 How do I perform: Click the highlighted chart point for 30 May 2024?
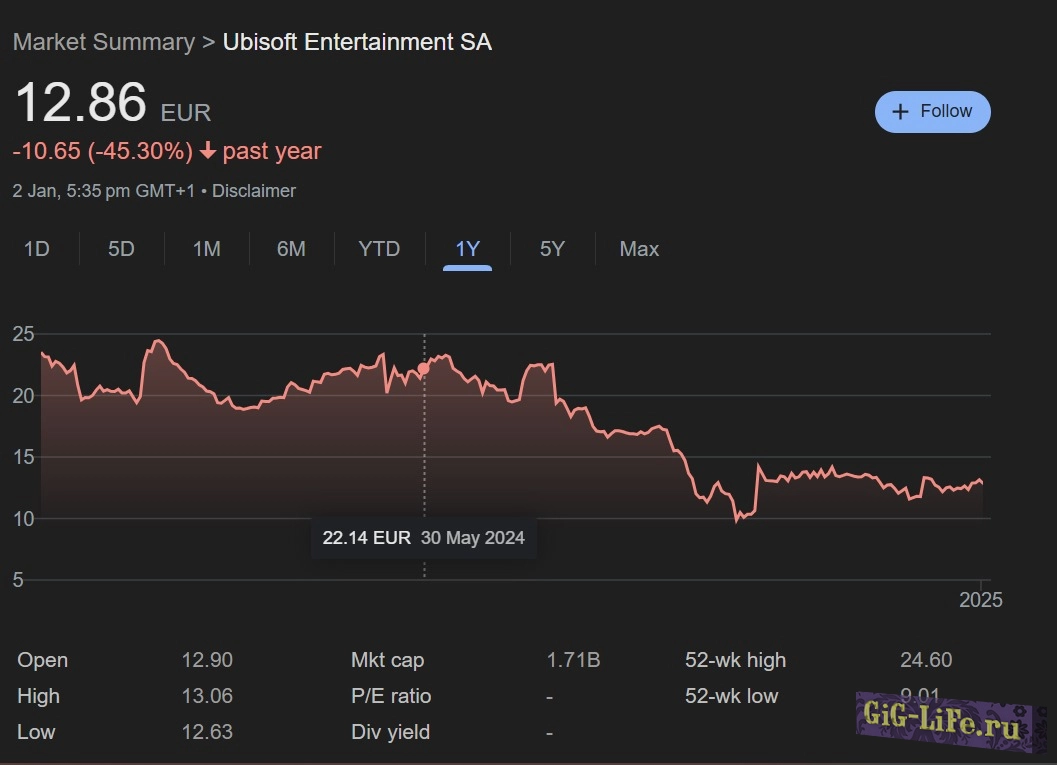[x=424, y=369]
